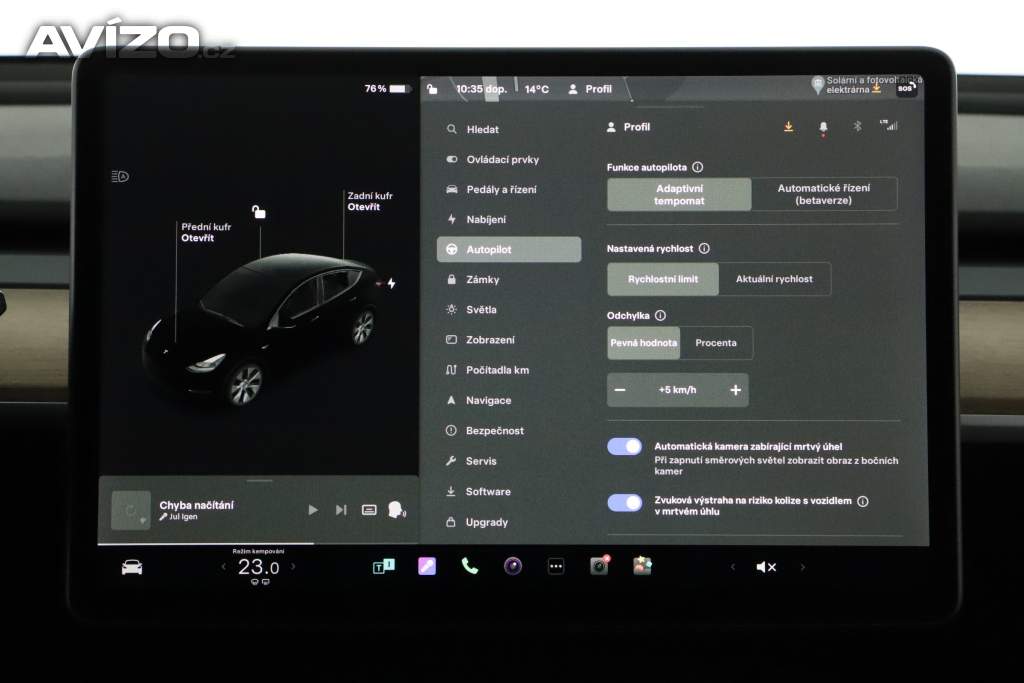1024x683 pixels.
Task: Open Profil in the settings header
Action: pos(628,127)
